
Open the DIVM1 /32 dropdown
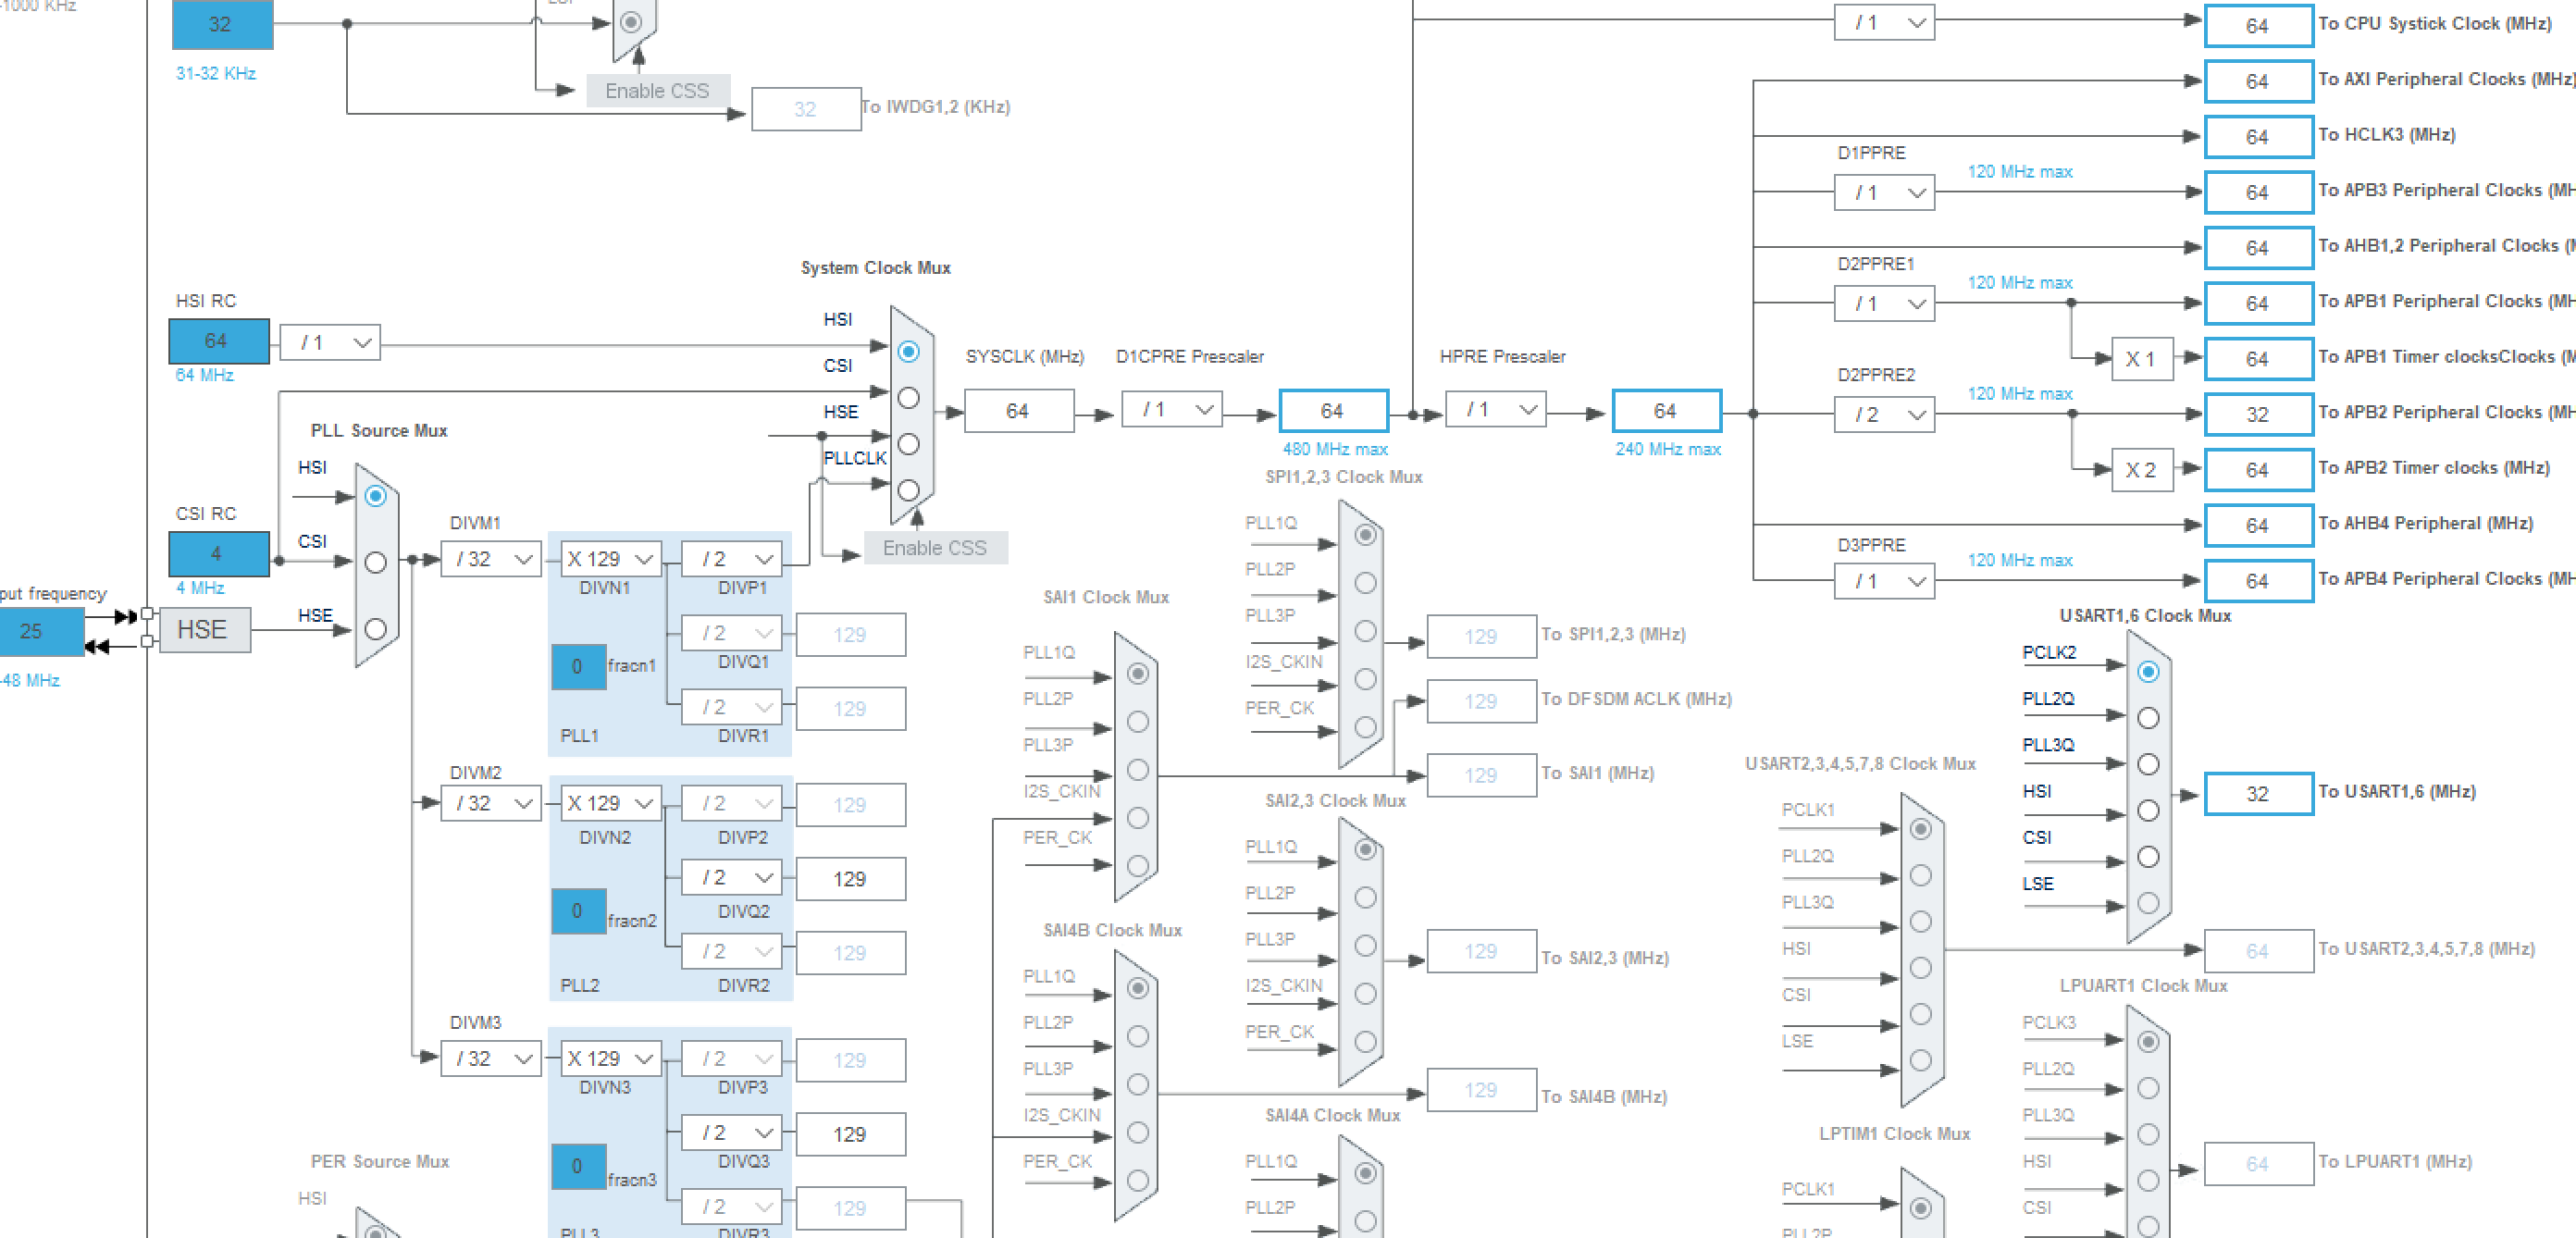[x=490, y=559]
